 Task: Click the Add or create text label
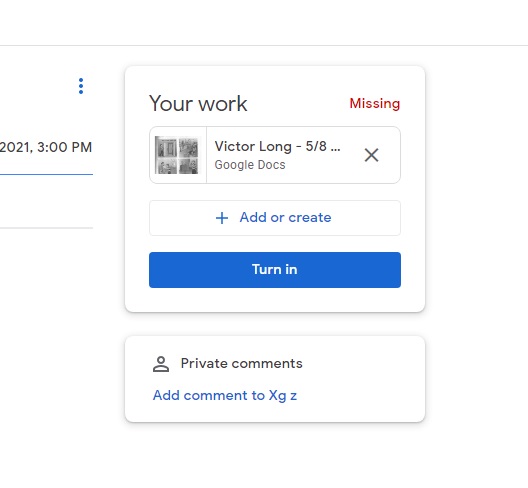point(286,218)
